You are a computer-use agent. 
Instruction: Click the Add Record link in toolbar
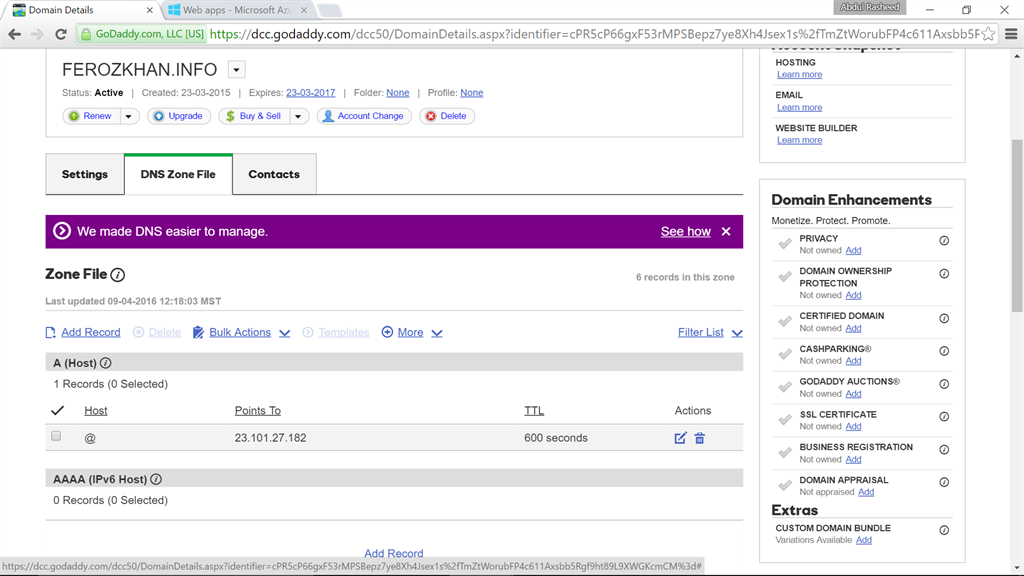[x=91, y=332]
